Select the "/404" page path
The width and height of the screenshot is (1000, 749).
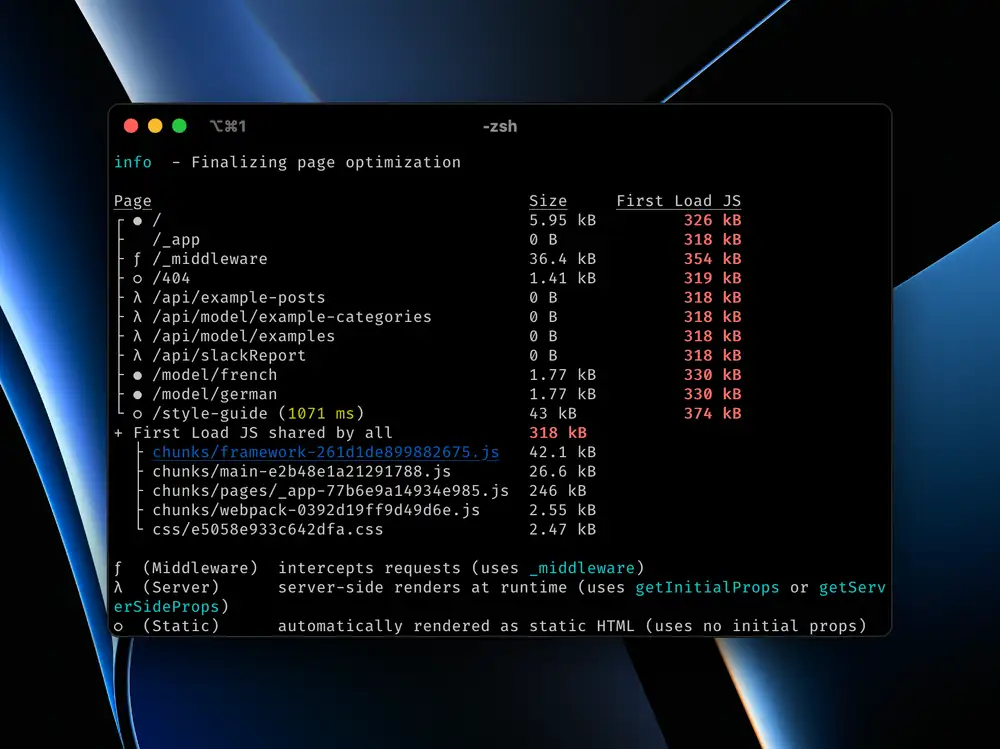pyautogui.click(x=171, y=278)
